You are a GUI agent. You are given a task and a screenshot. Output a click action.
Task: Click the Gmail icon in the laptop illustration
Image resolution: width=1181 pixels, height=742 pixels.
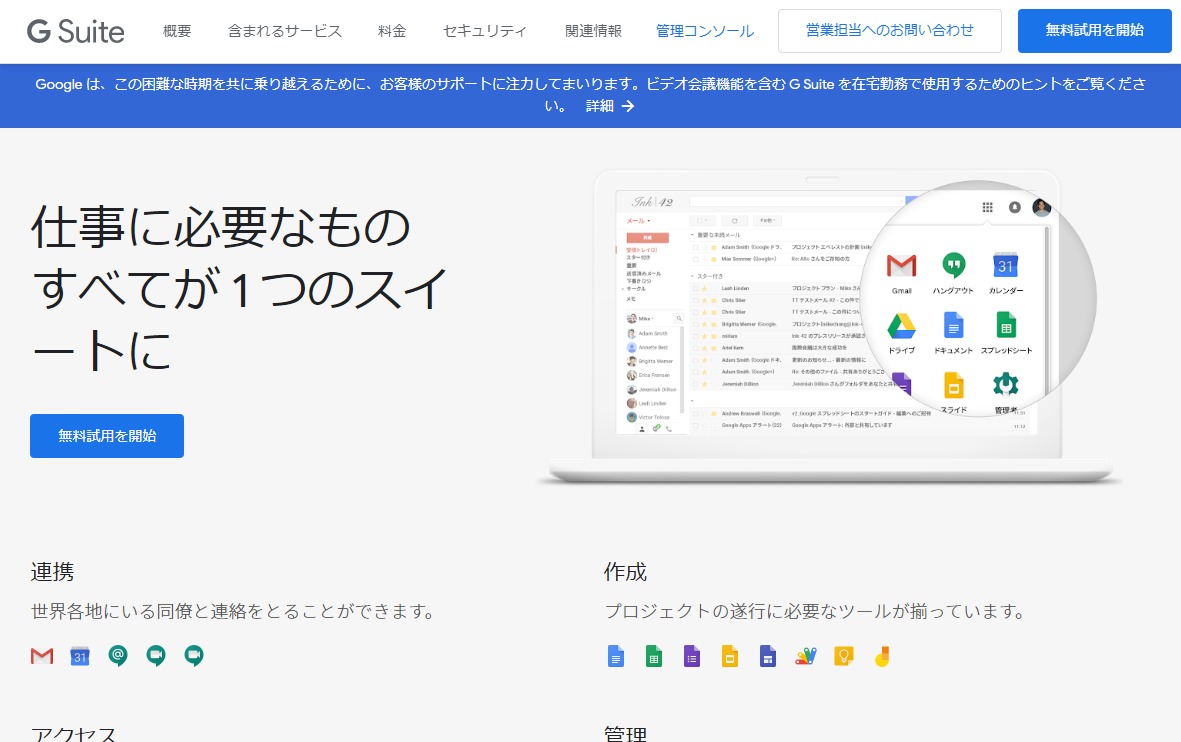(x=902, y=266)
